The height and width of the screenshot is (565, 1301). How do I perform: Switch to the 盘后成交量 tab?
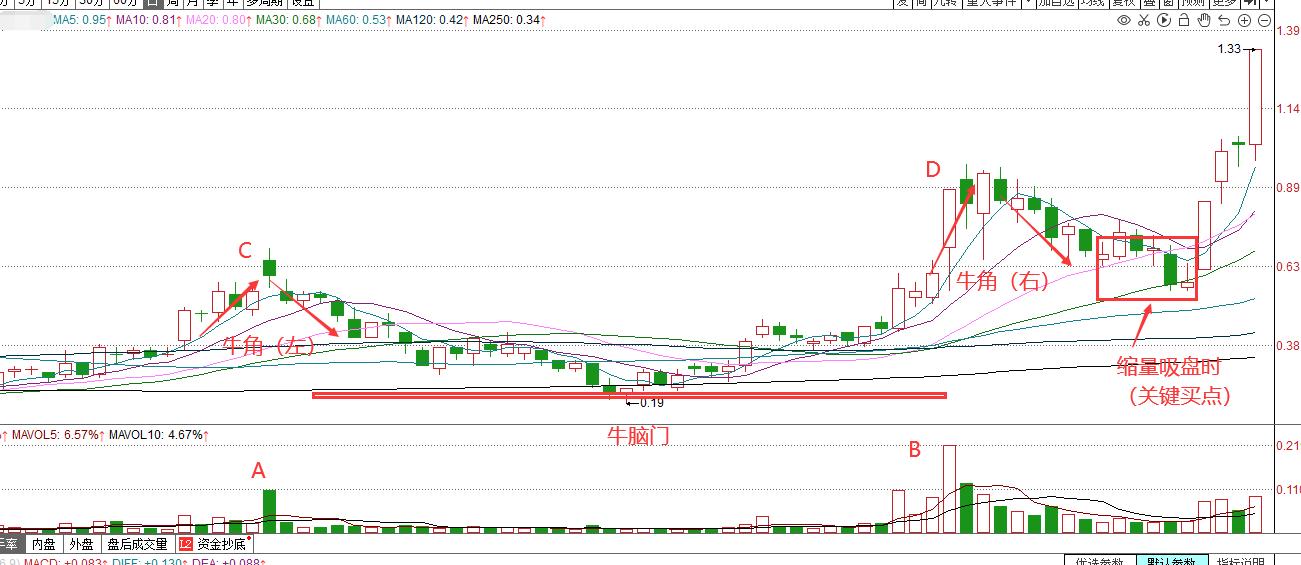pyautogui.click(x=137, y=545)
